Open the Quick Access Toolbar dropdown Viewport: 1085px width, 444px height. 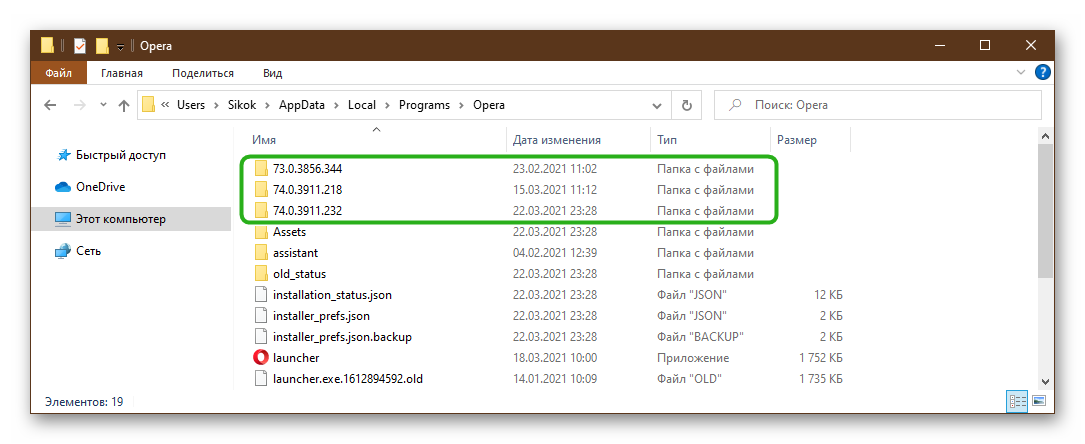point(120,47)
